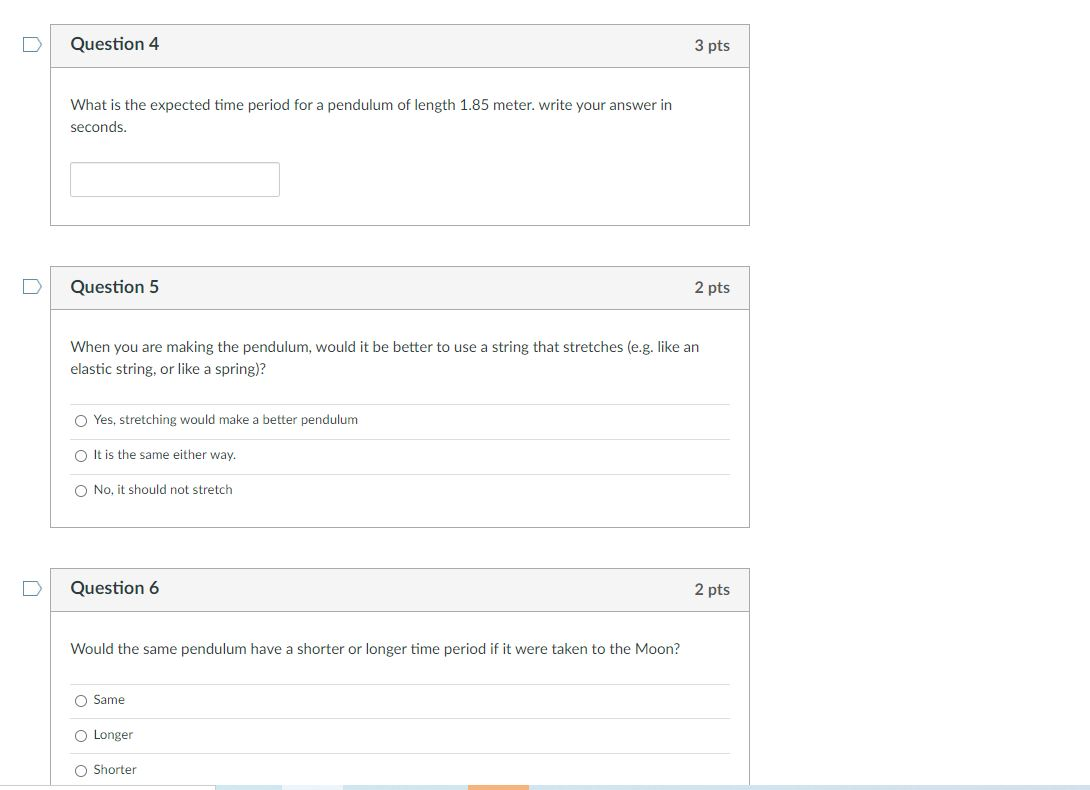The image size is (1090, 790).
Task: Select 'No, it should not stretch'
Action: [81, 490]
